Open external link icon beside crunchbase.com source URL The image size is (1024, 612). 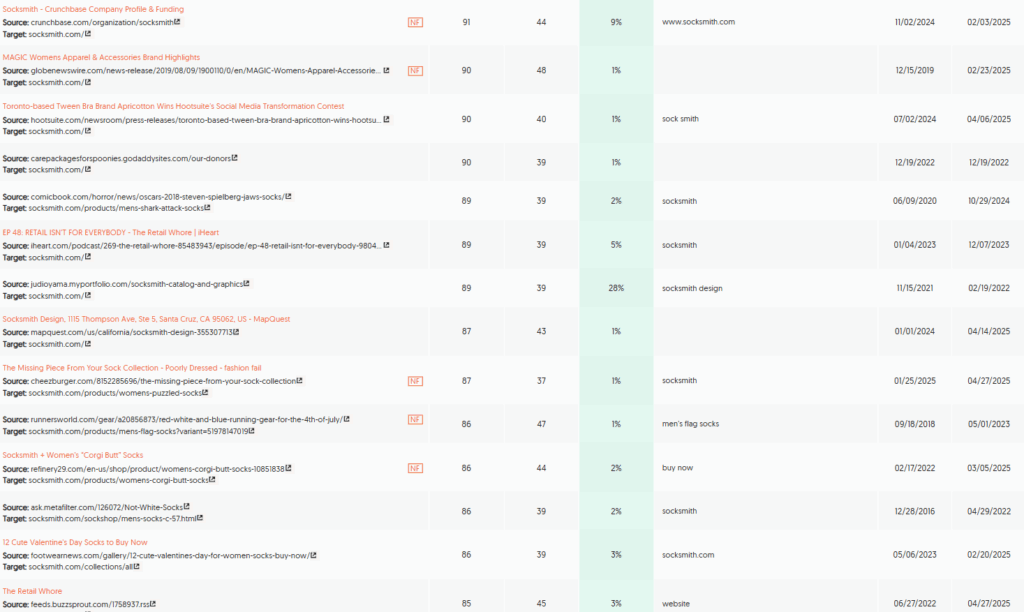[177, 22]
